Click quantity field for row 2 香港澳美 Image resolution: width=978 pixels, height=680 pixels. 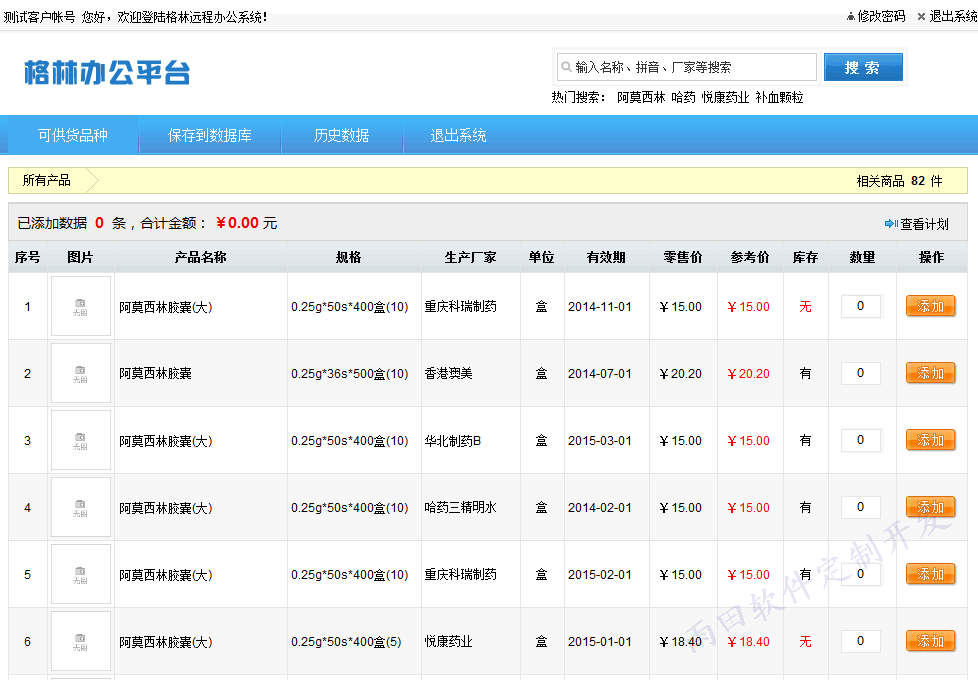point(861,373)
